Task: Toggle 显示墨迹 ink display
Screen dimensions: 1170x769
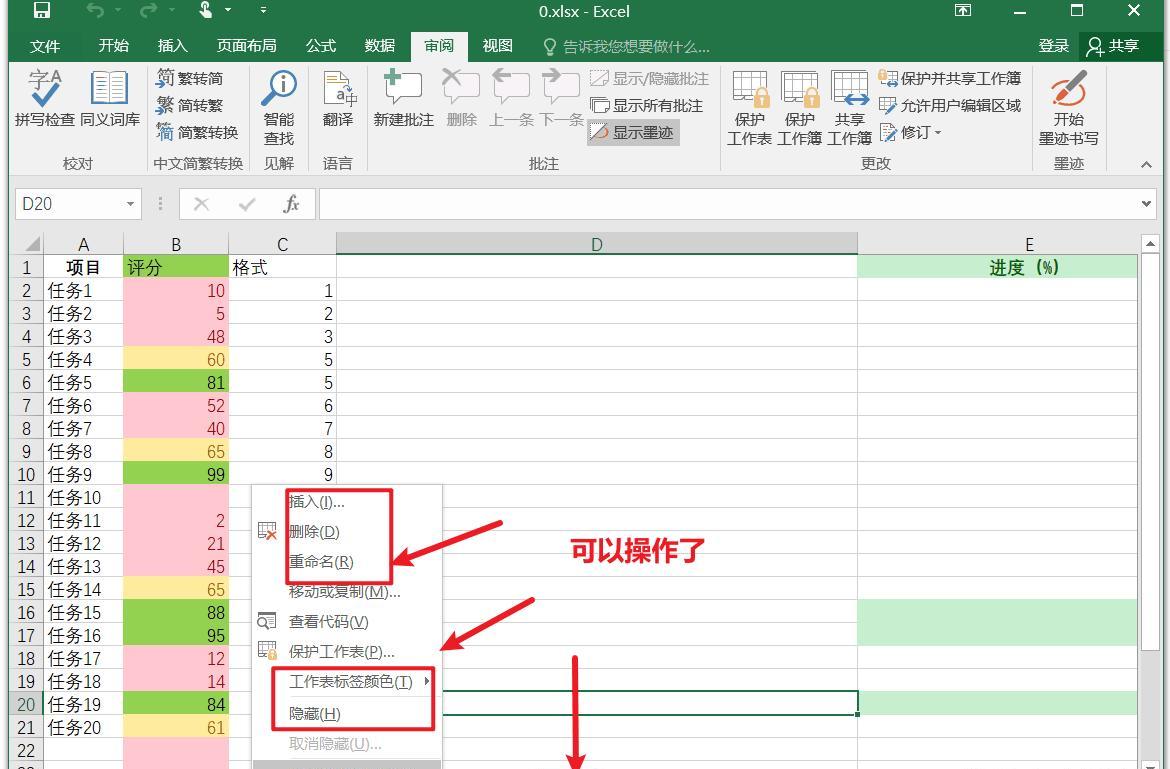Action: tap(633, 132)
